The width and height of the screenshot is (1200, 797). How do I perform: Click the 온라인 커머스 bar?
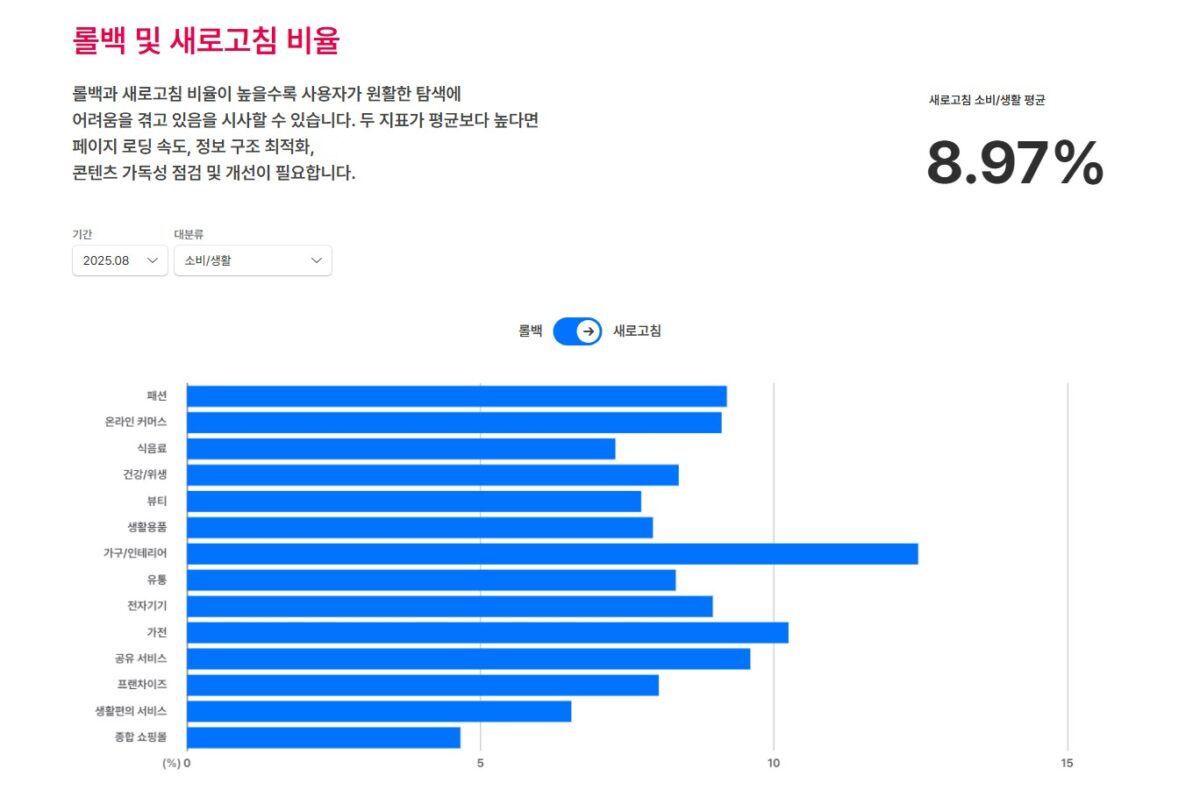click(x=453, y=422)
